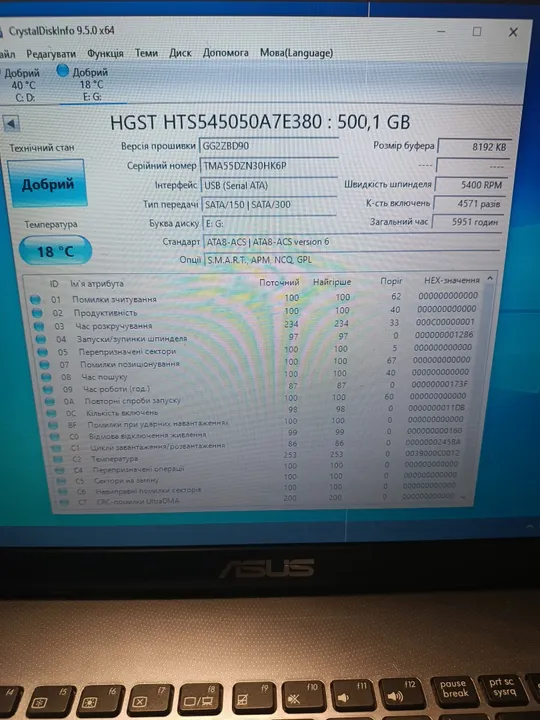540x720 pixels.
Task: Go to previous disk with left arrow
Action: click(11, 123)
